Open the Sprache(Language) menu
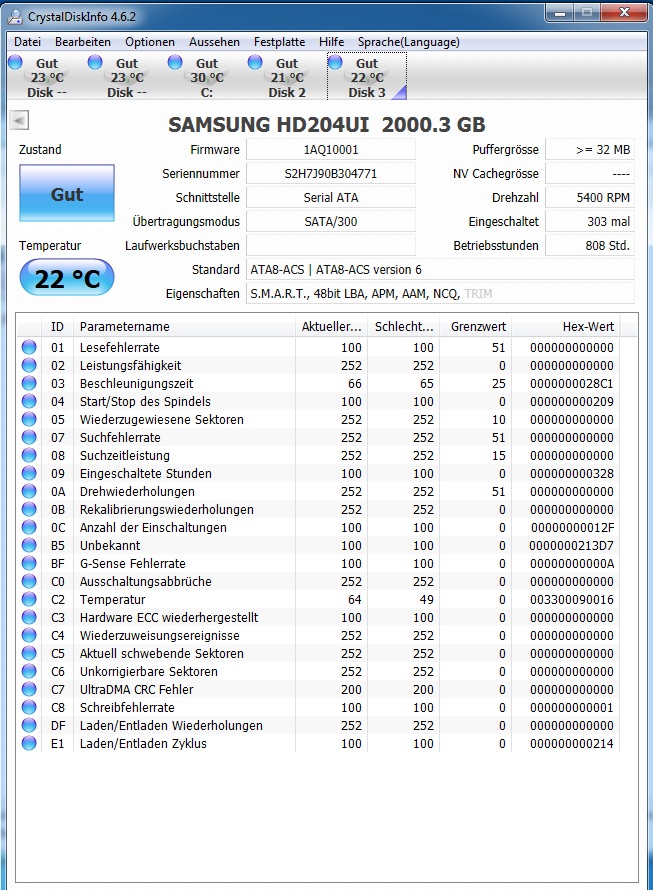This screenshot has height=890, width=653. [x=409, y=42]
